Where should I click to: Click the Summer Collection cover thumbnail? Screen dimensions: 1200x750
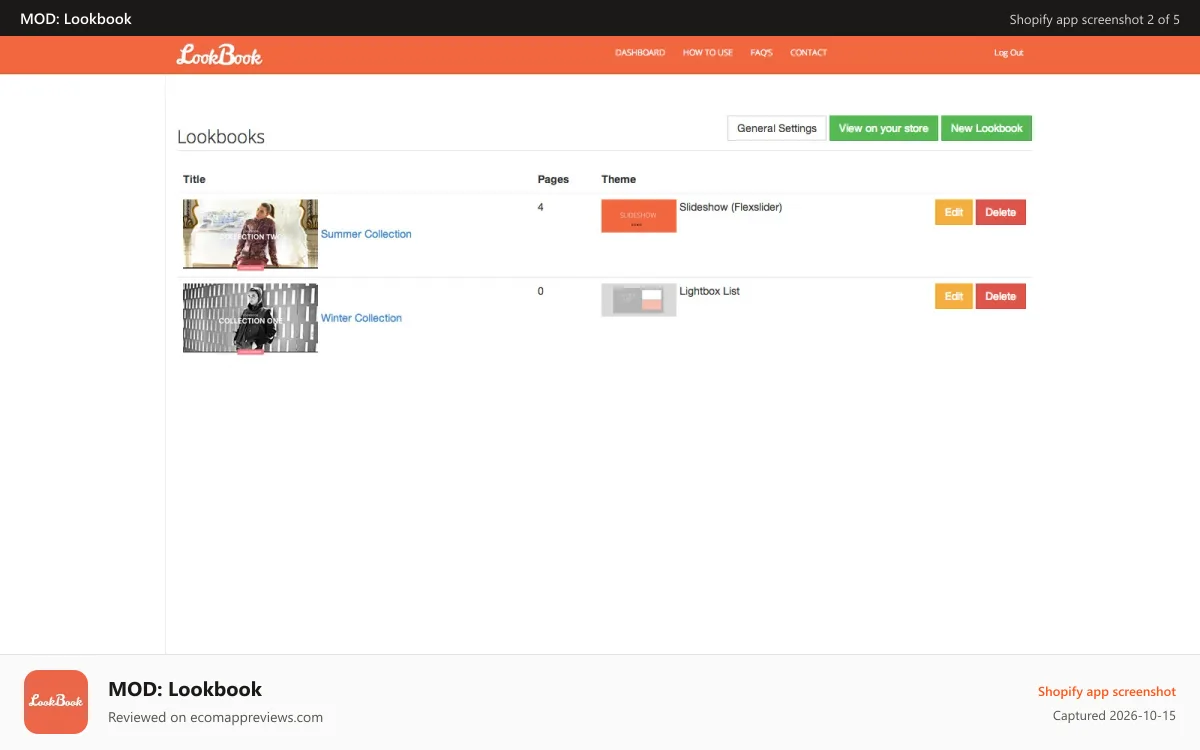point(250,234)
